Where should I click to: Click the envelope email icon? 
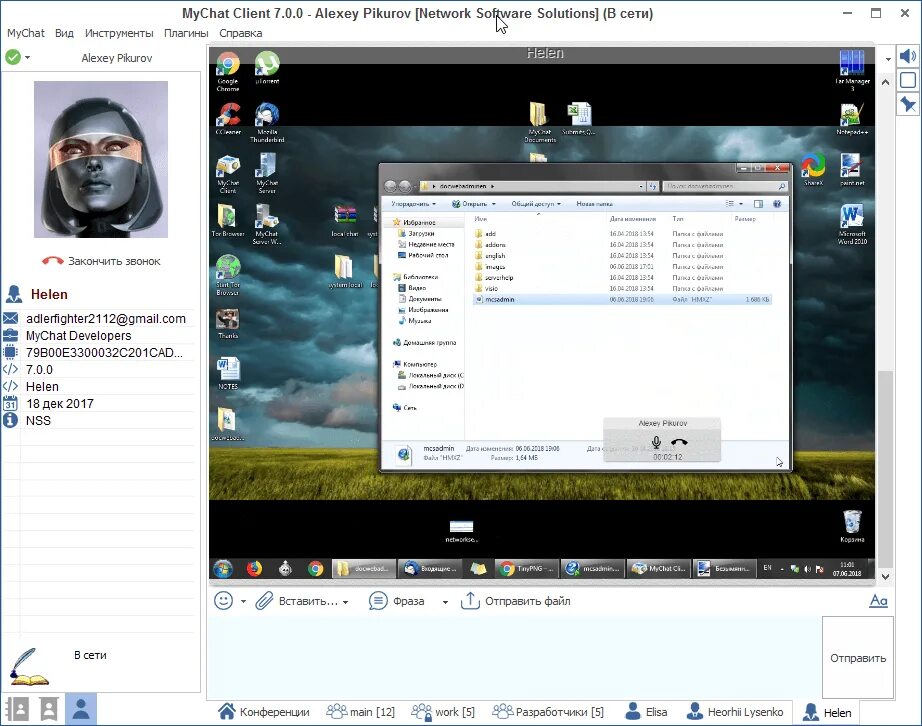click(x=11, y=319)
